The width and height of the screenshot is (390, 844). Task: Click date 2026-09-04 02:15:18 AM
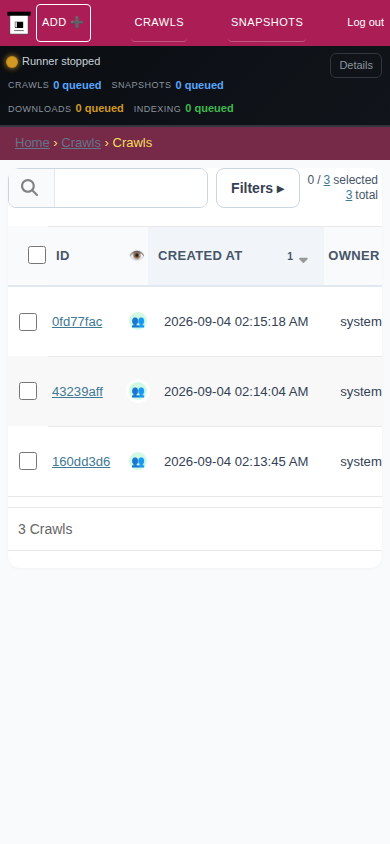click(x=236, y=322)
